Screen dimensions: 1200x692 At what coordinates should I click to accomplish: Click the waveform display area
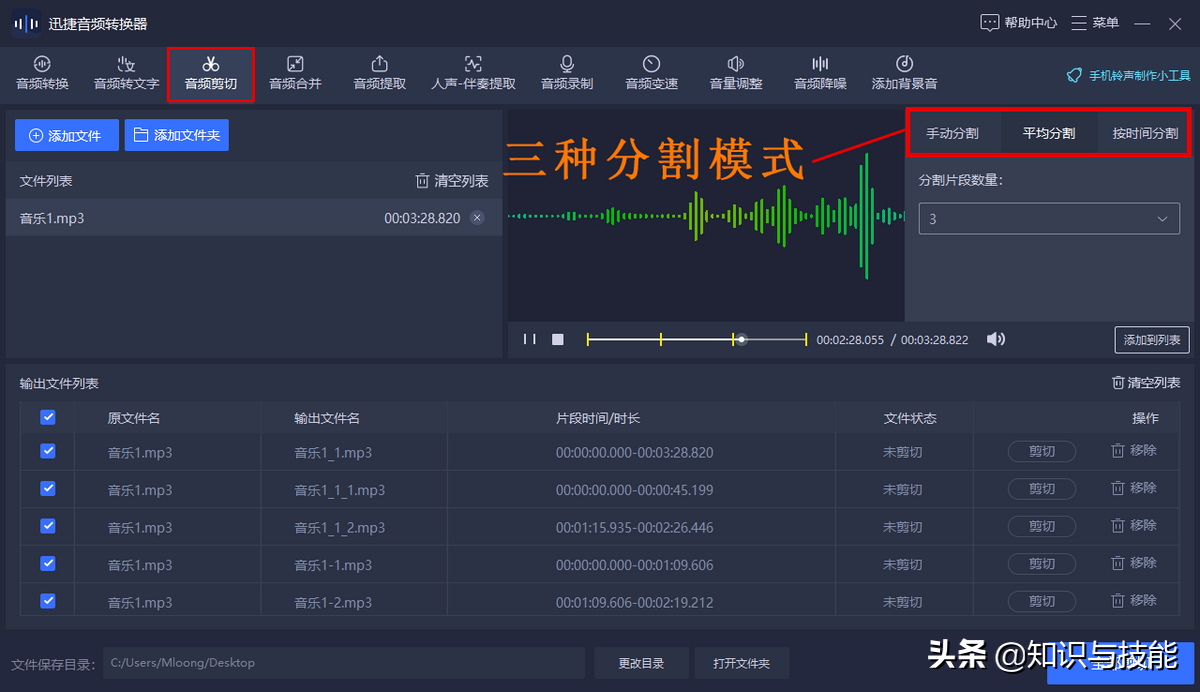pos(706,215)
